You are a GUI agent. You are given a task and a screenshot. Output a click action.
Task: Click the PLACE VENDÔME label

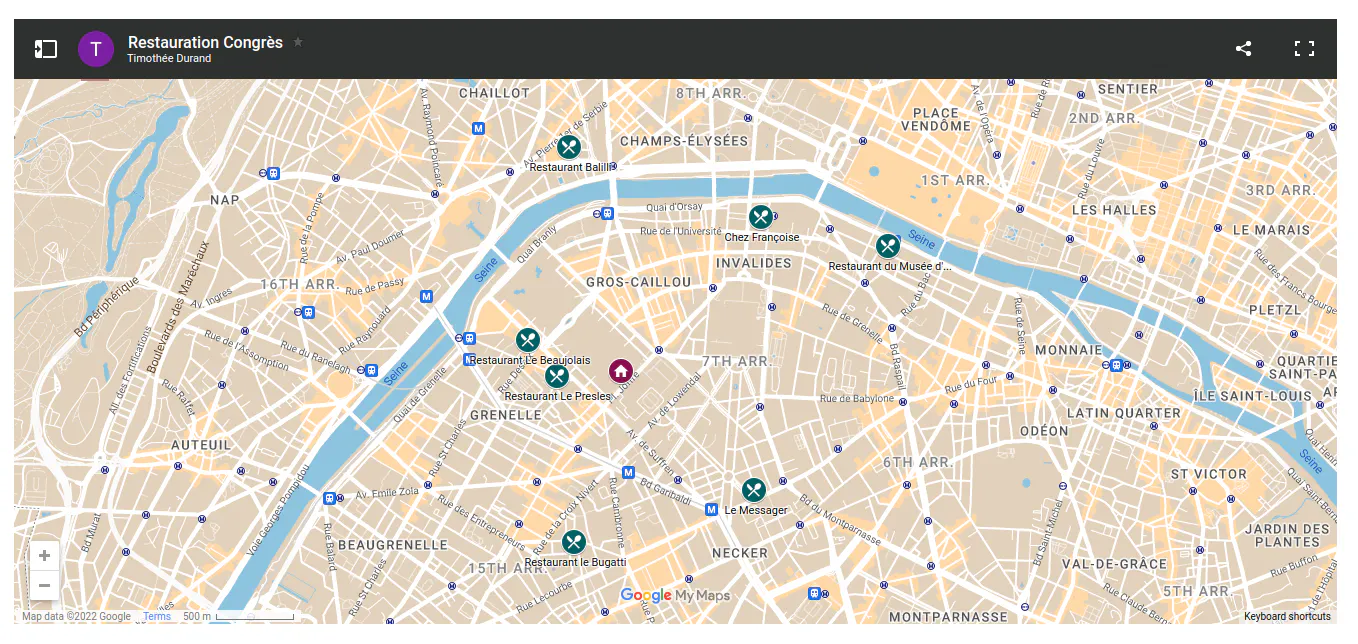(x=936, y=120)
